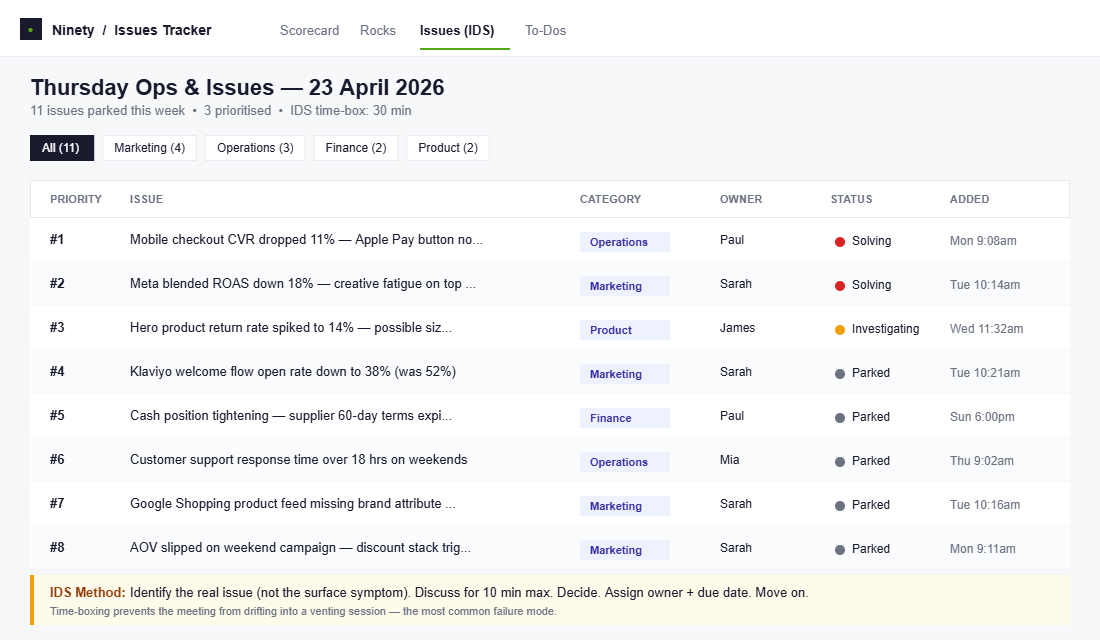Image resolution: width=1100 pixels, height=640 pixels.
Task: Click grey Parked status dot for issue #5
Action: (840, 418)
